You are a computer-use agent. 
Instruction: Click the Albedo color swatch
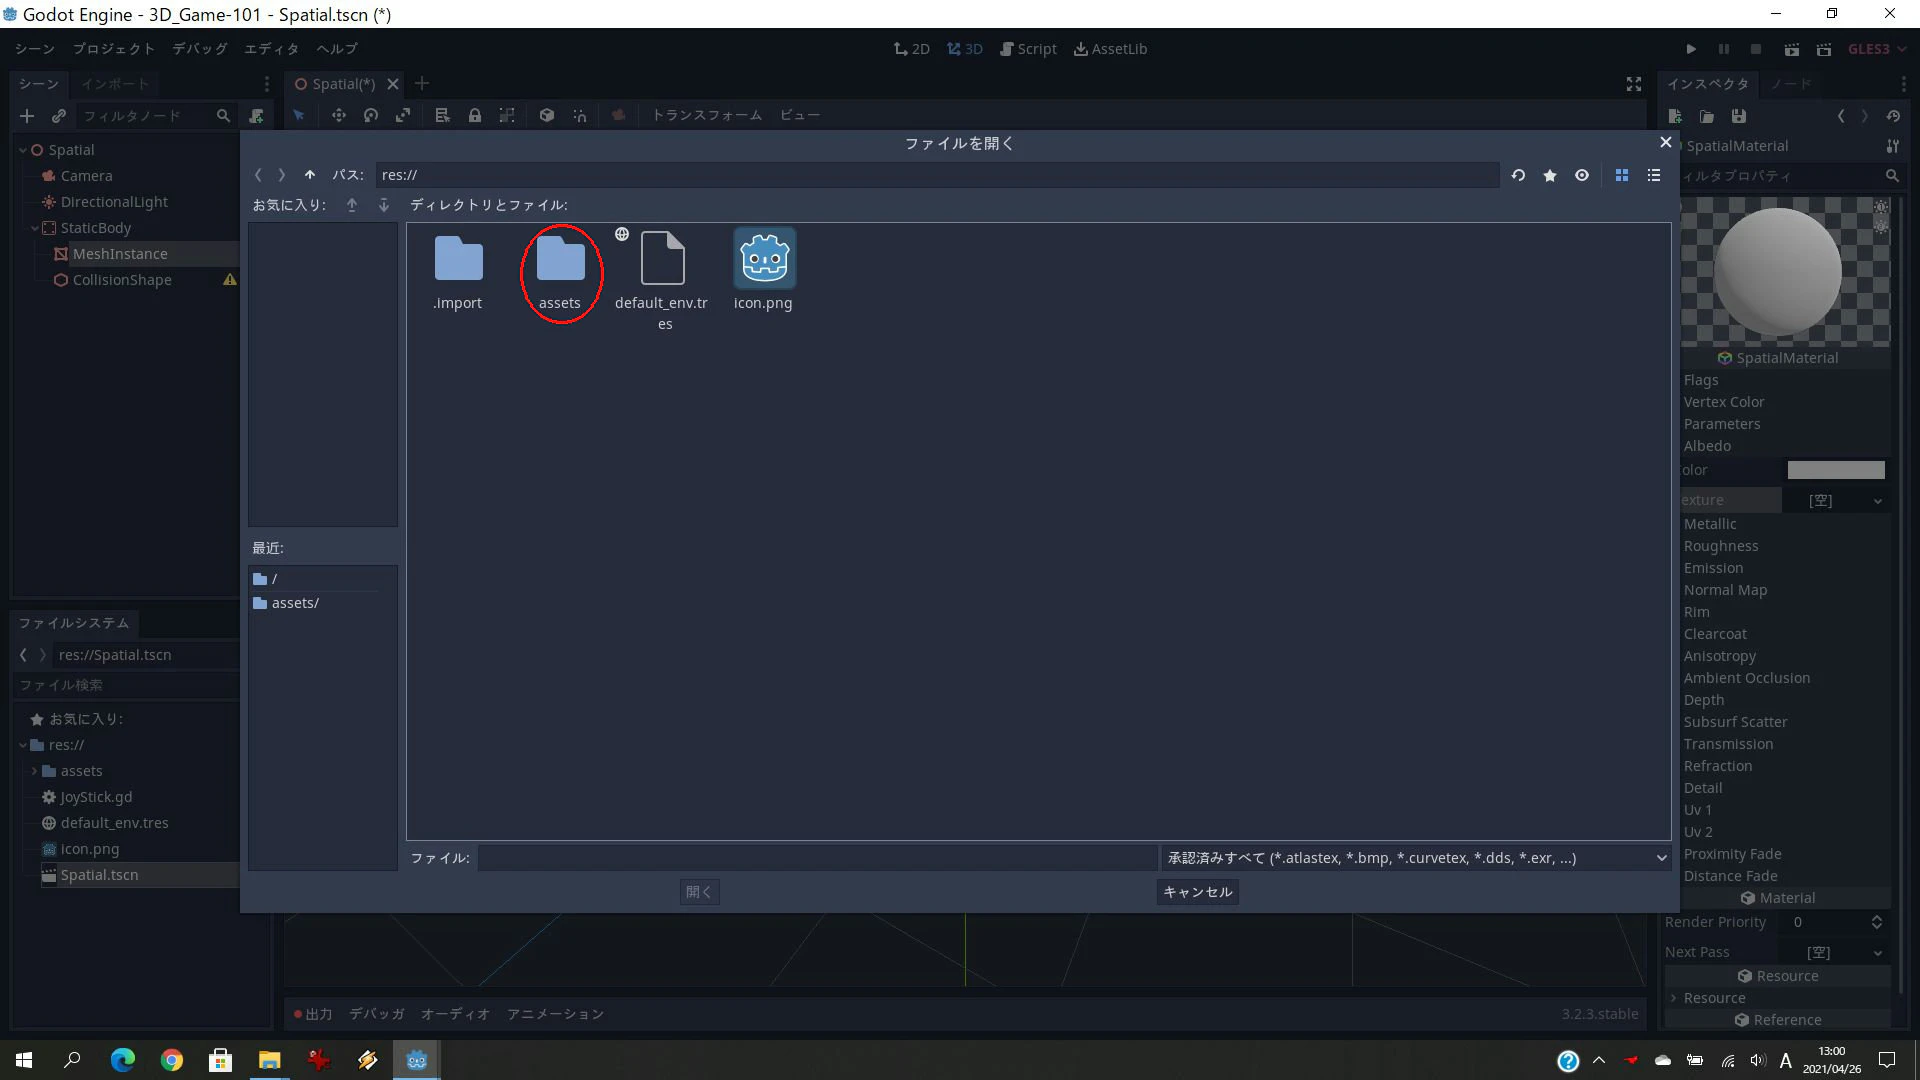tap(1836, 470)
